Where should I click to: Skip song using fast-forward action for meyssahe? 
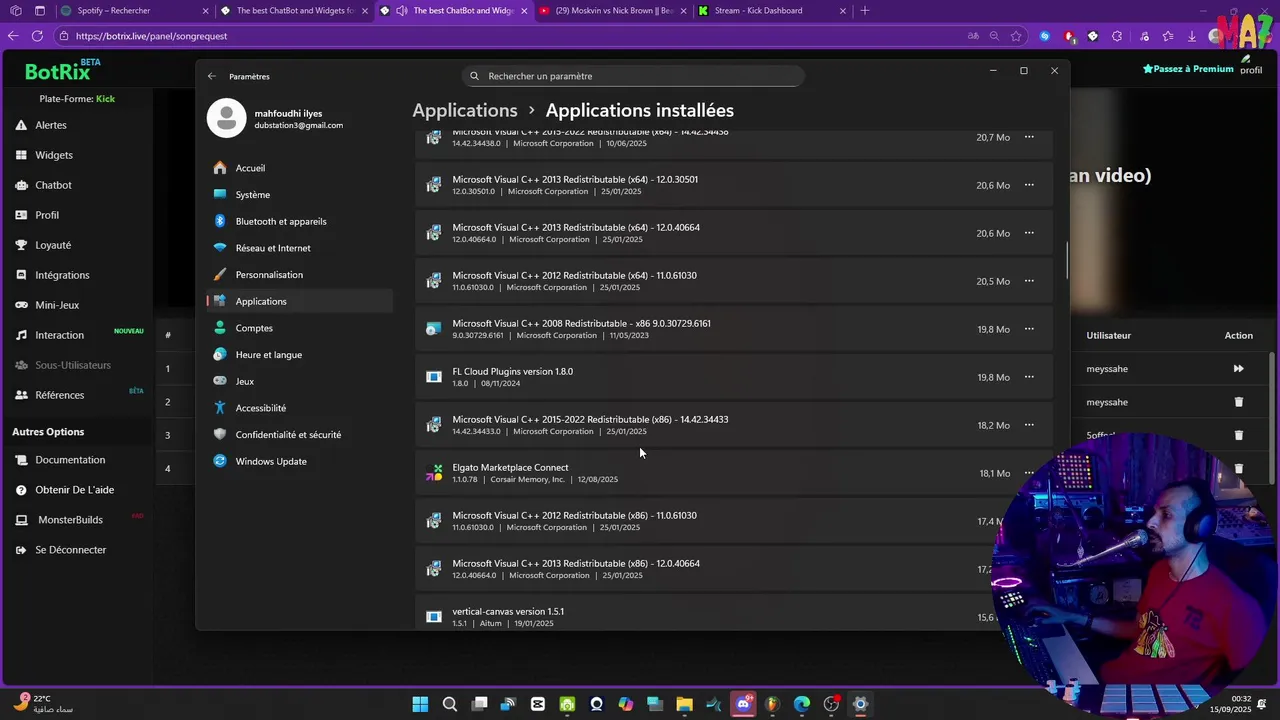pyautogui.click(x=1238, y=369)
